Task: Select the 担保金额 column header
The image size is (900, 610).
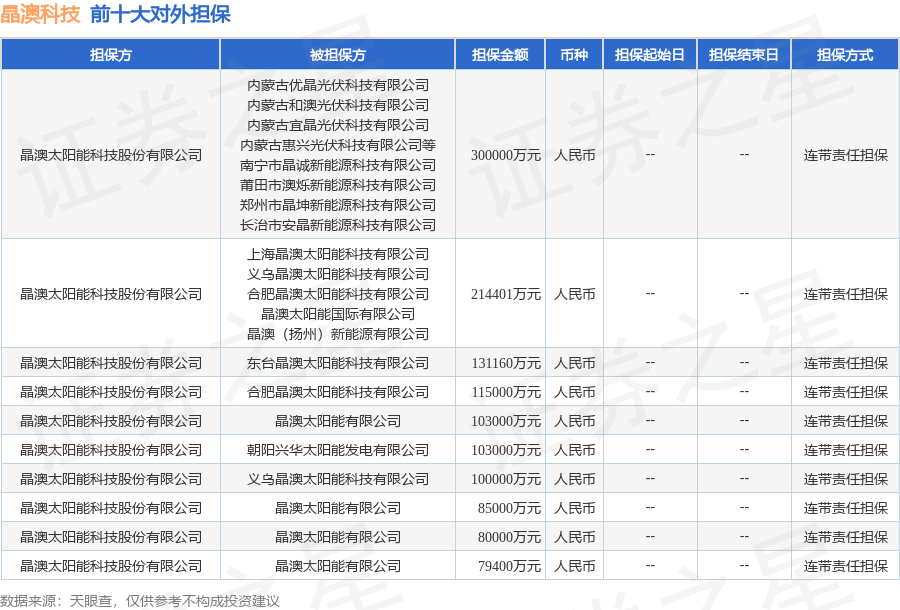Action: point(500,55)
